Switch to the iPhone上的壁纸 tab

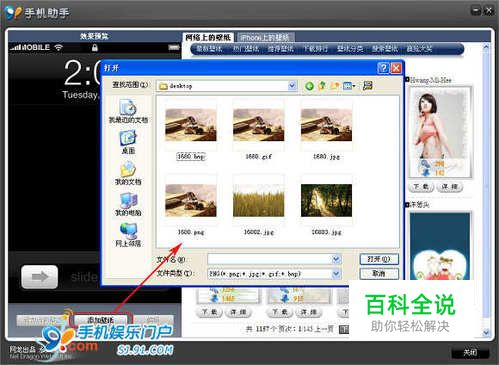coord(265,37)
